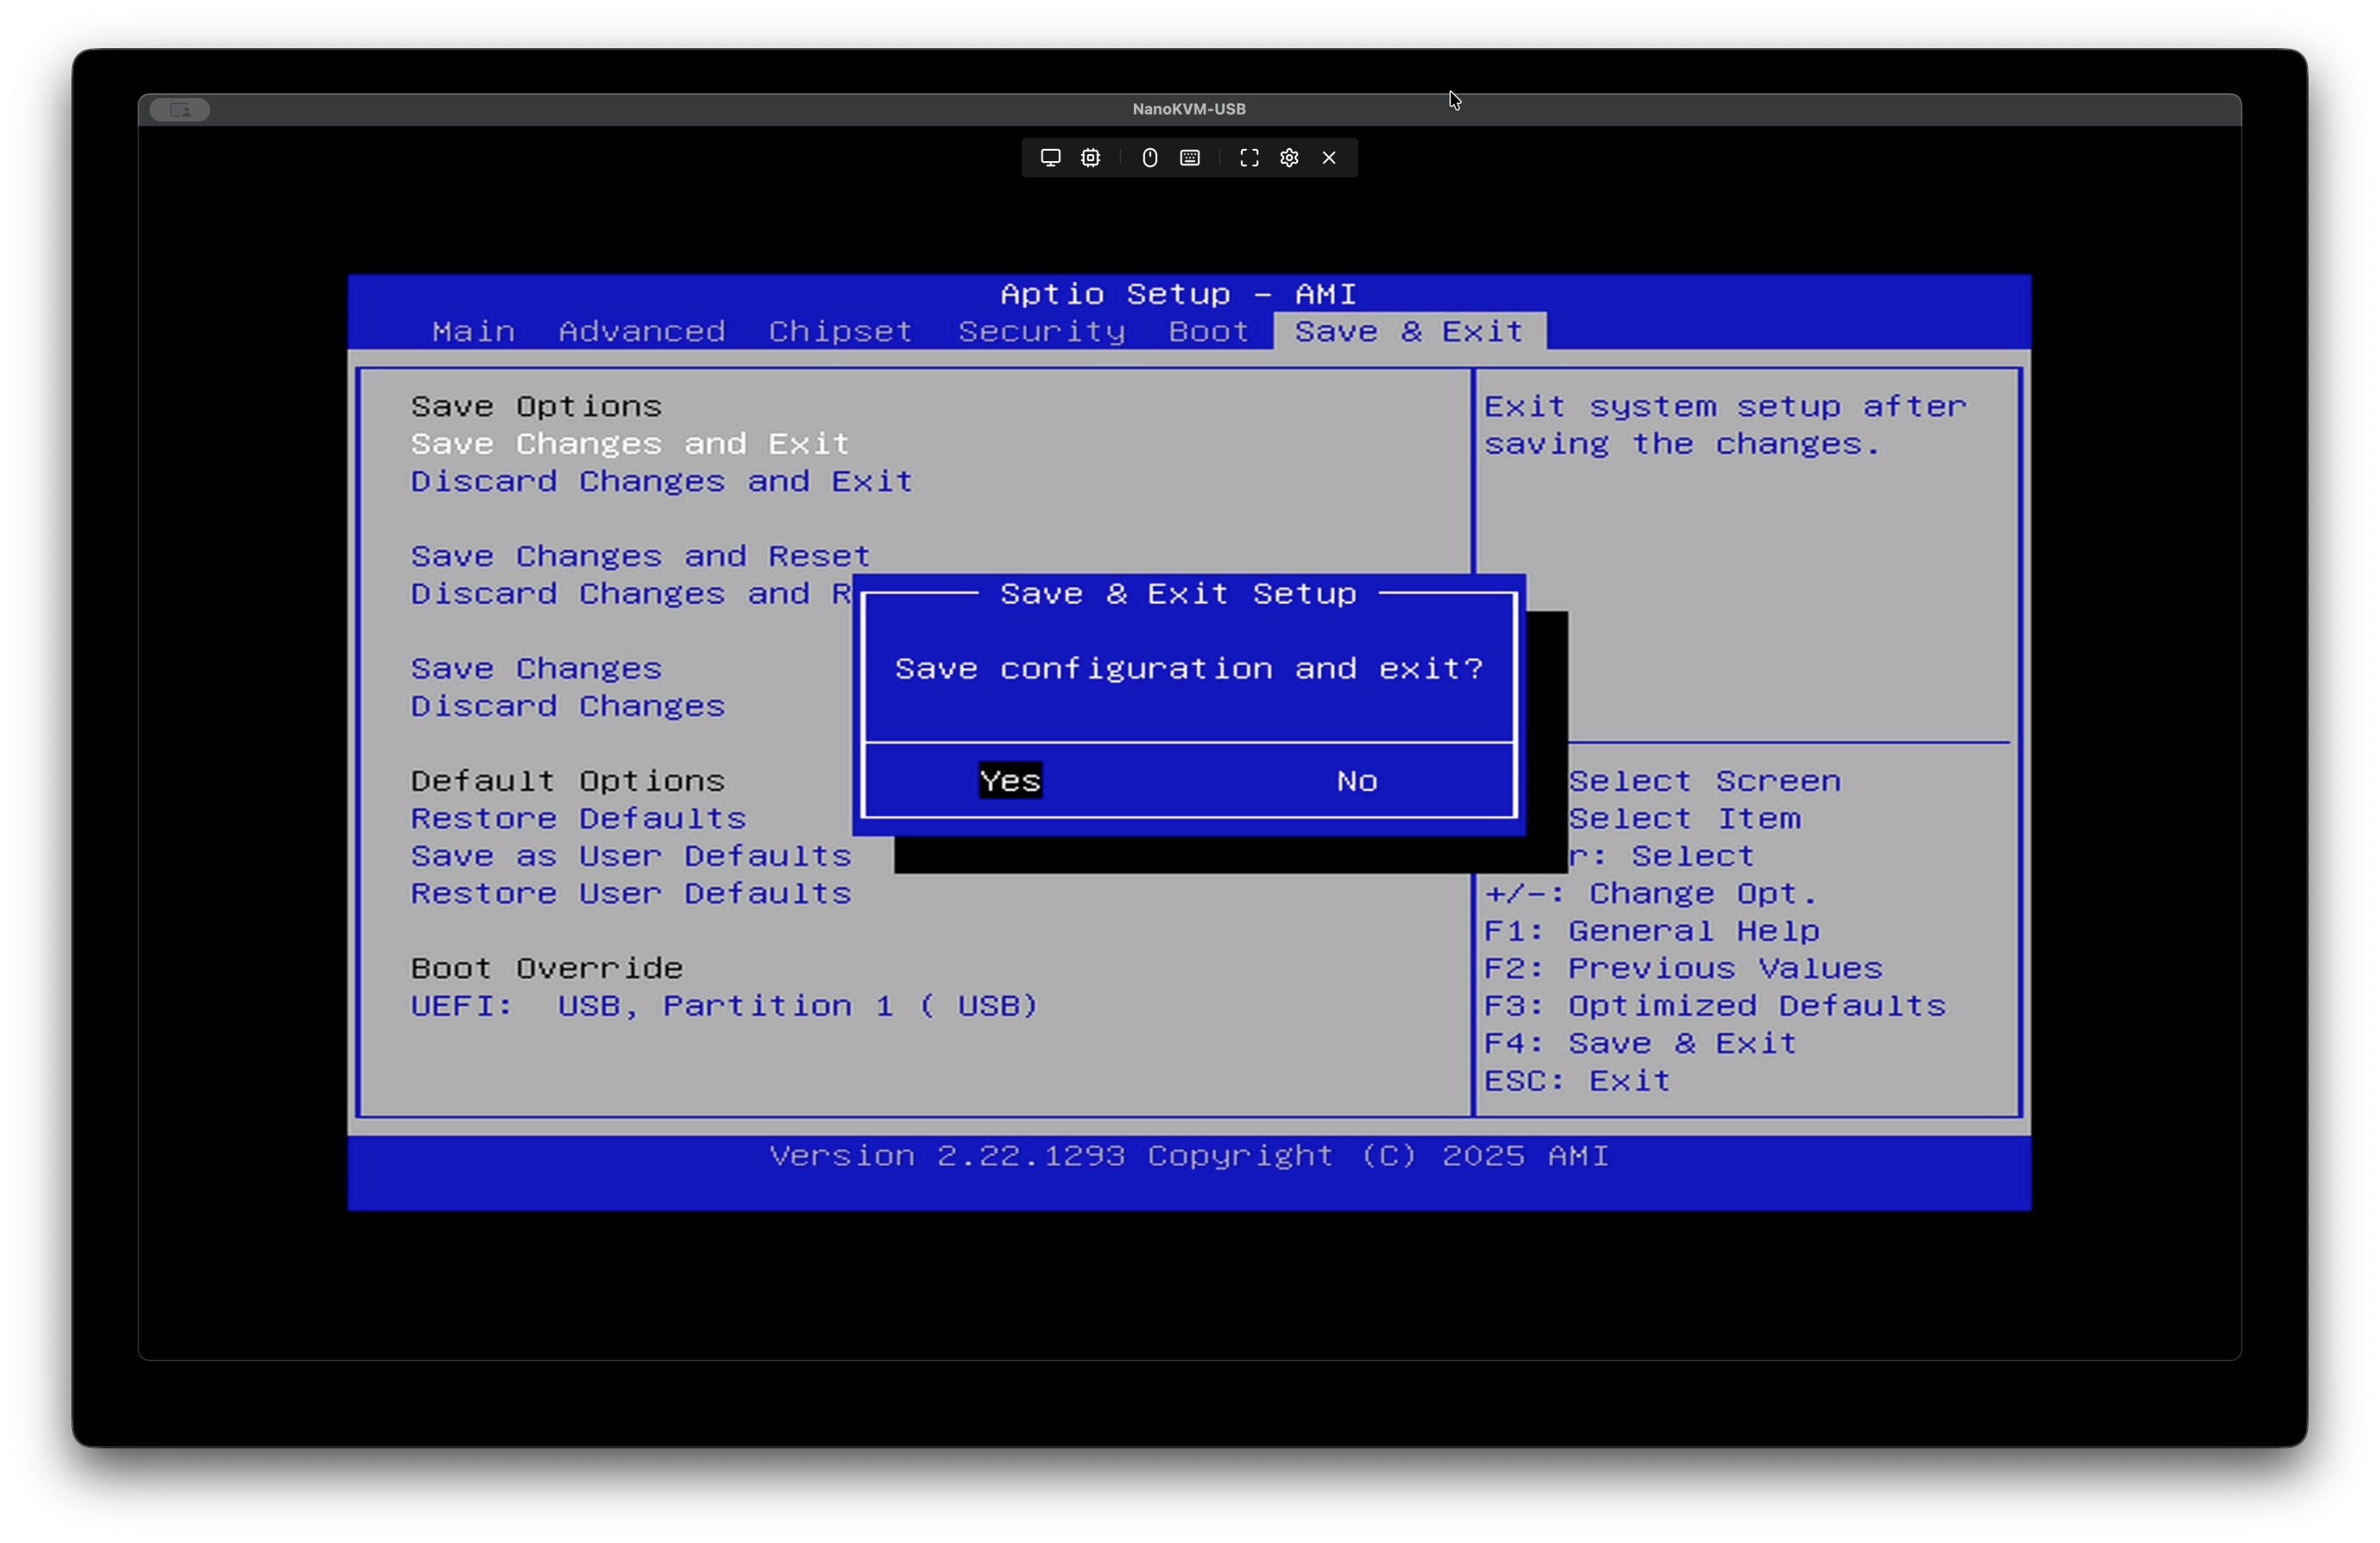Open the video display settings icon

coord(1050,158)
